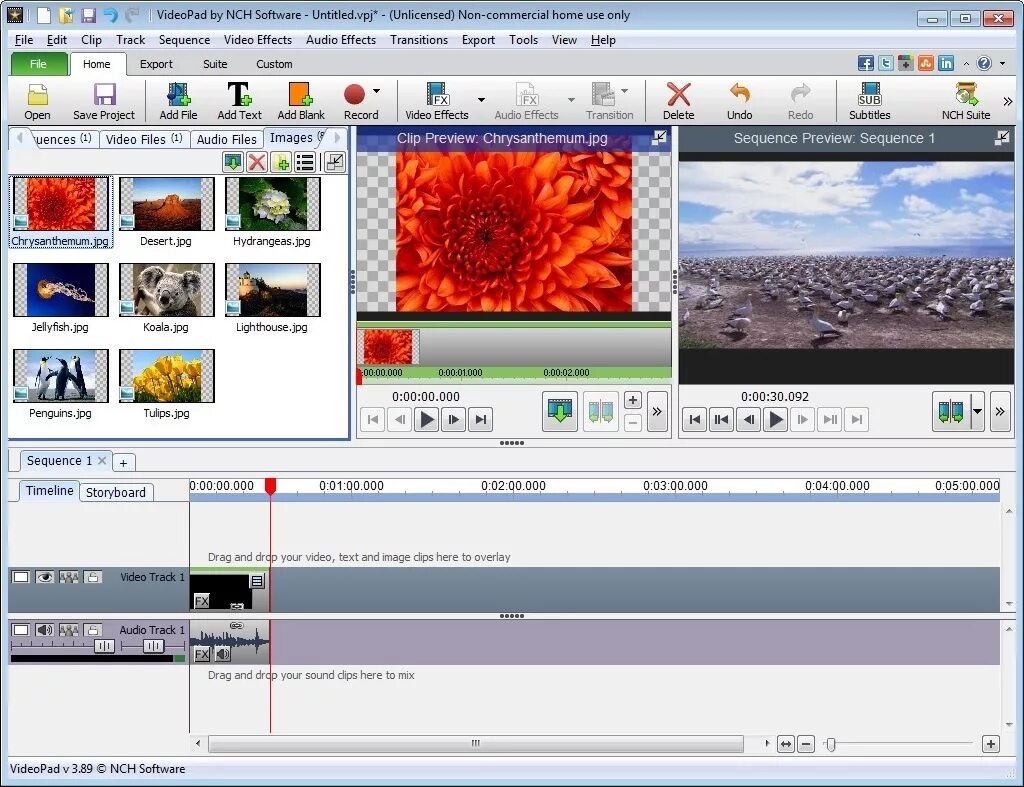
Task: Expand more options in Clip Preview controls
Action: 657,411
